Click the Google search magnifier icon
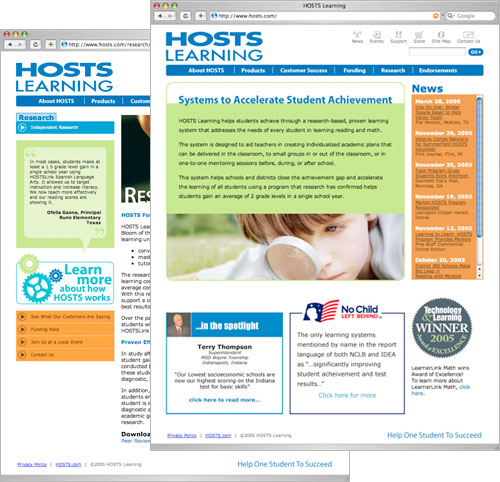The width and height of the screenshot is (500, 482). [x=450, y=16]
